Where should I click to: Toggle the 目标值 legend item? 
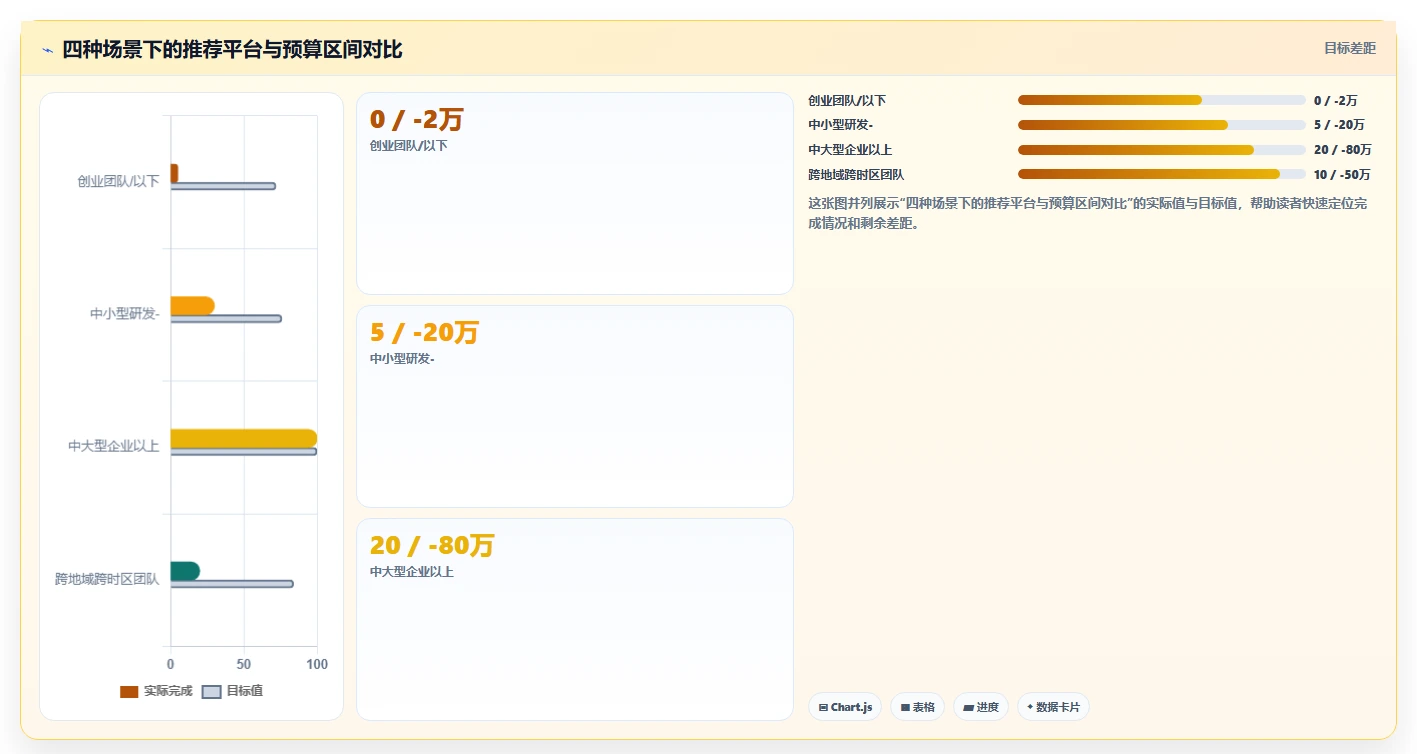(233, 691)
